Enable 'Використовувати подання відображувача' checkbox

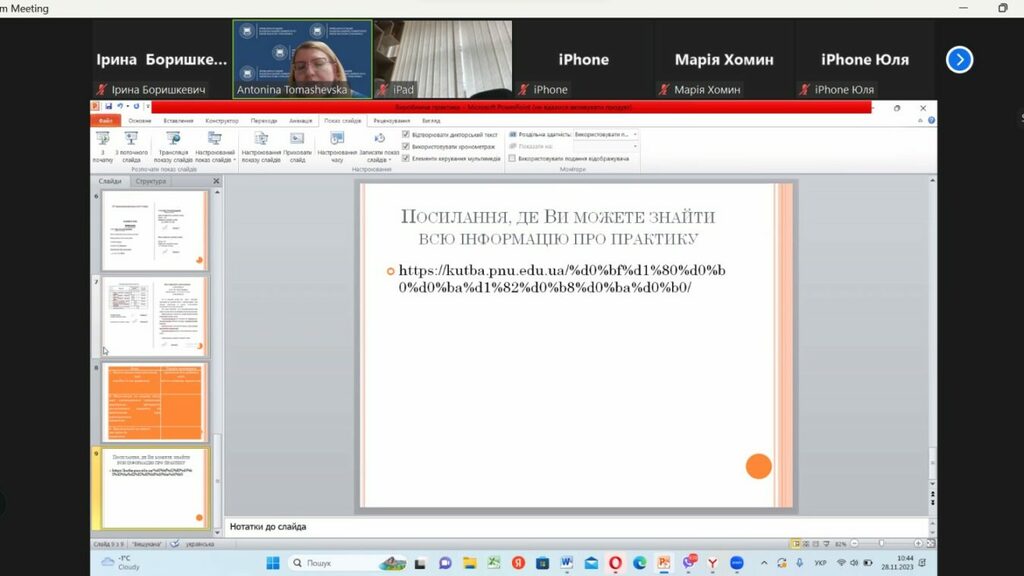[x=512, y=158]
